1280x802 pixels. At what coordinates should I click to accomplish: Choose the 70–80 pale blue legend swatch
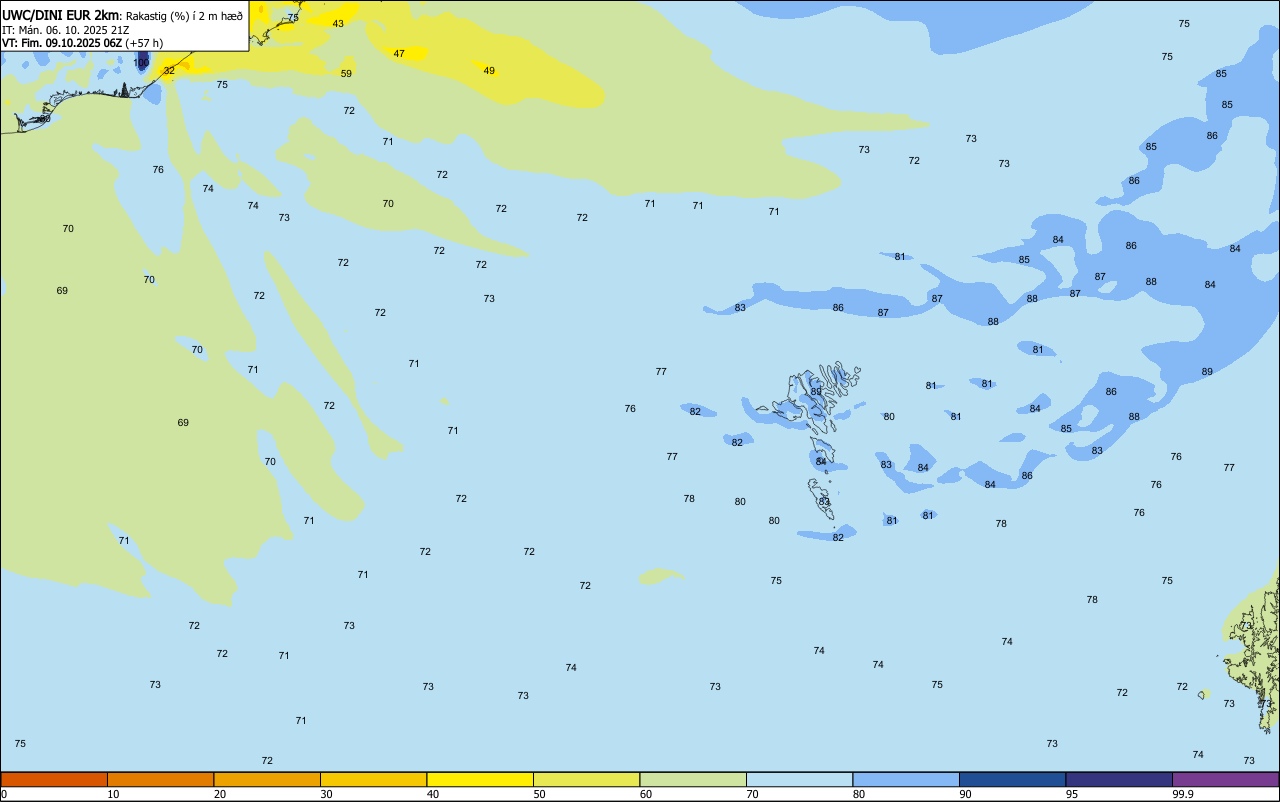(799, 779)
